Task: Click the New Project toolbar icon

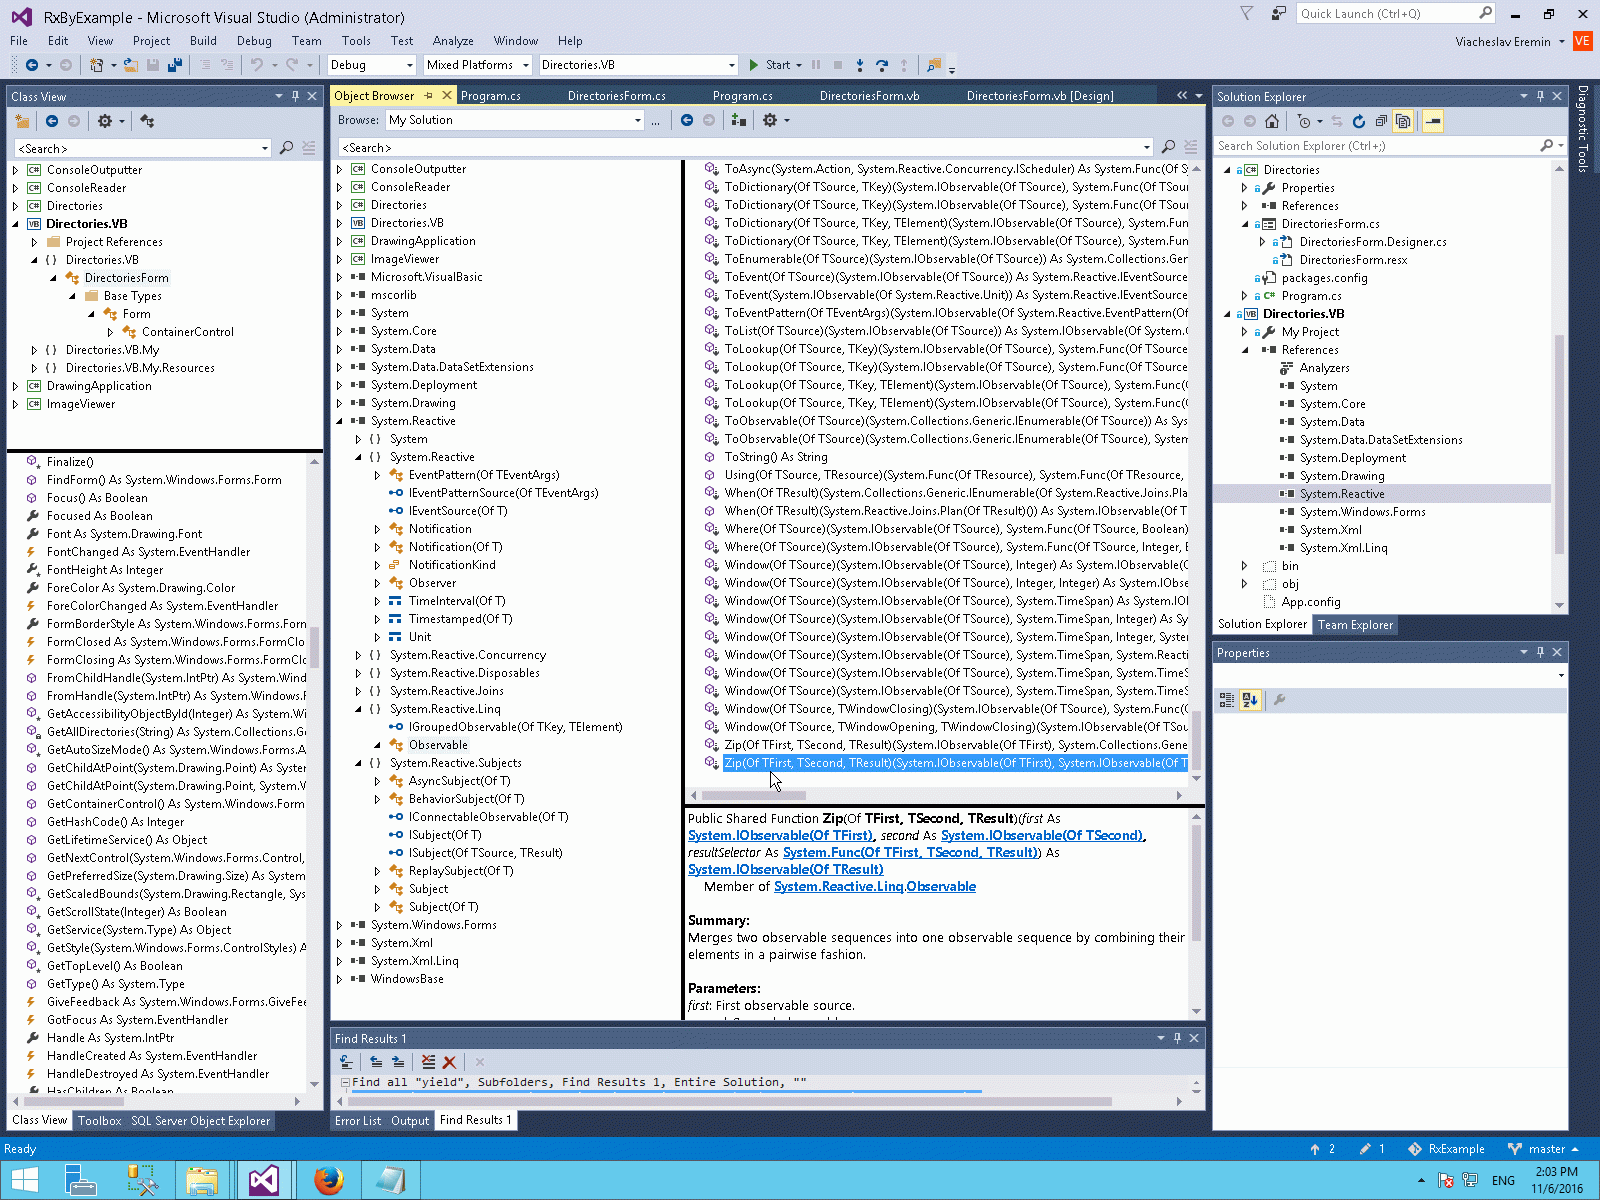Action: coord(97,65)
